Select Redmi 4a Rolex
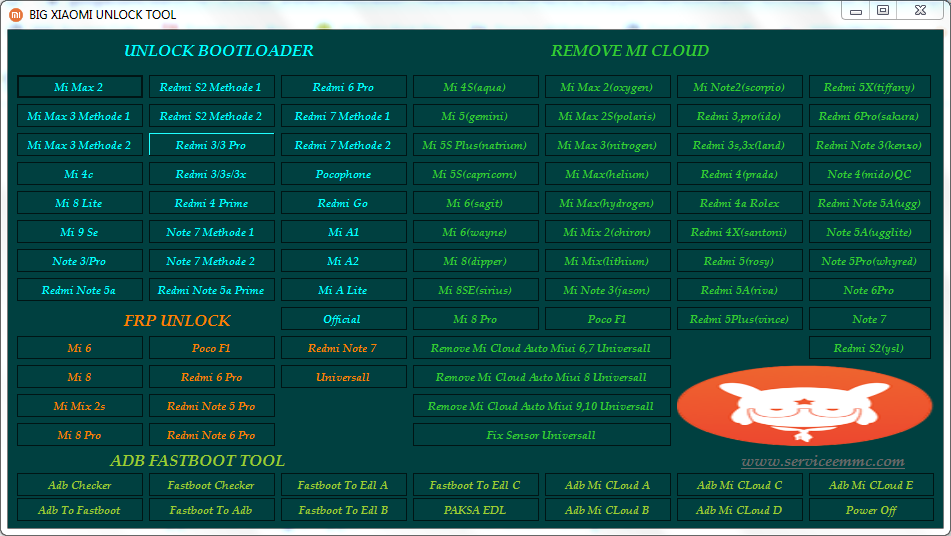Screen dimensions: 951x536 click(x=740, y=203)
